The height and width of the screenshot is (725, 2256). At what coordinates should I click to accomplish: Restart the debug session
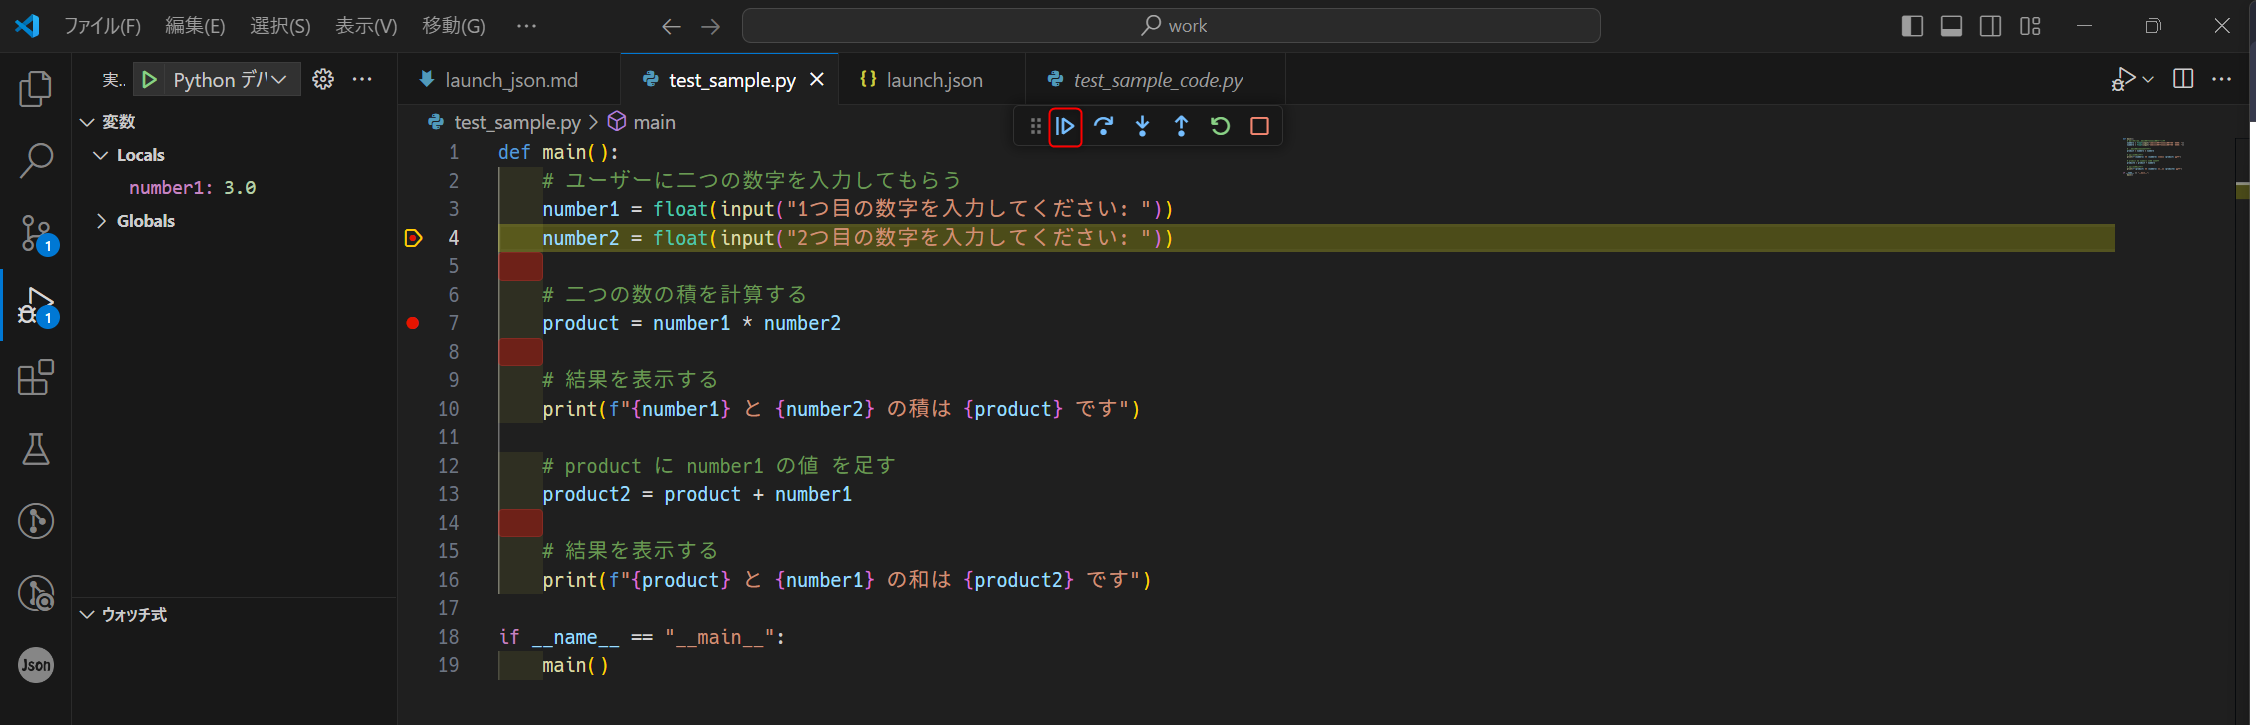[x=1220, y=126]
